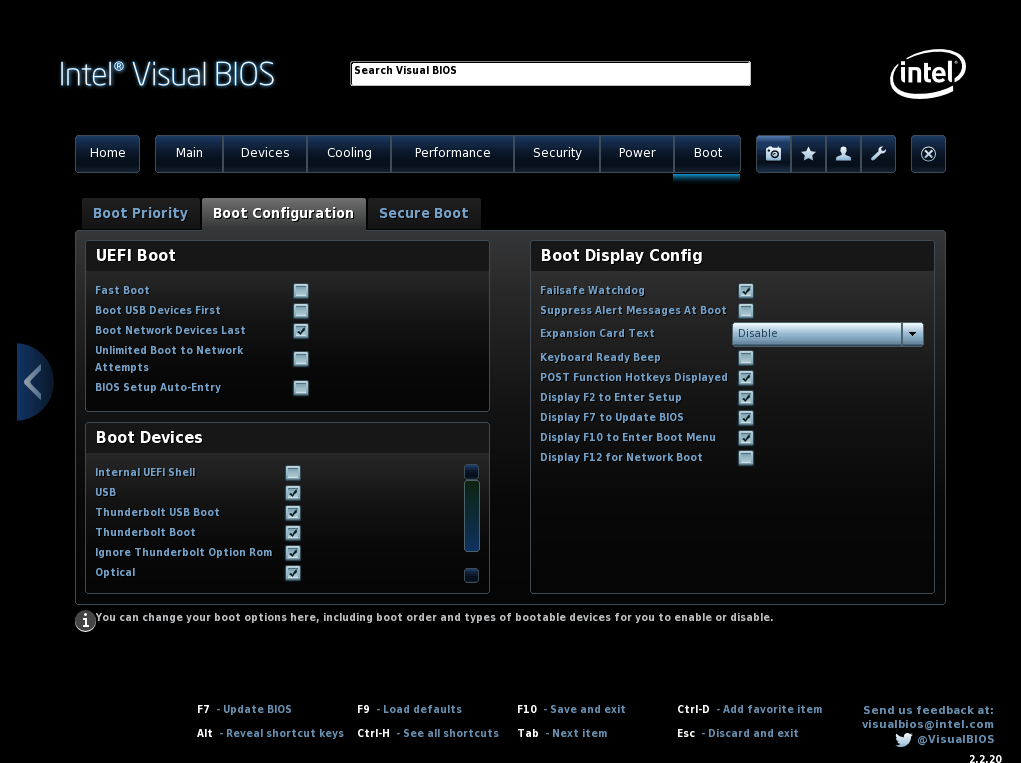Toggle Display F10 to Enter Boot Menu
The image size is (1021, 763).
(746, 437)
